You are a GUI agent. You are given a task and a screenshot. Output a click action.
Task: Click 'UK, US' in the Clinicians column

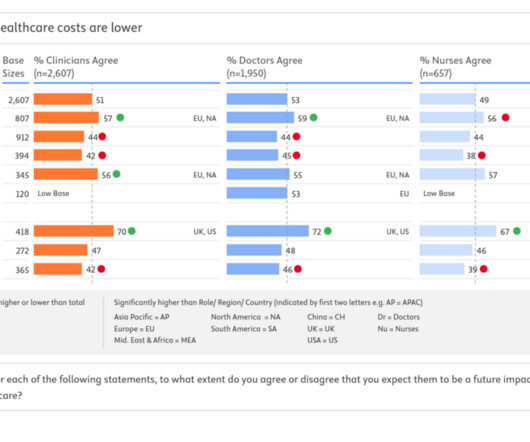[x=205, y=232]
